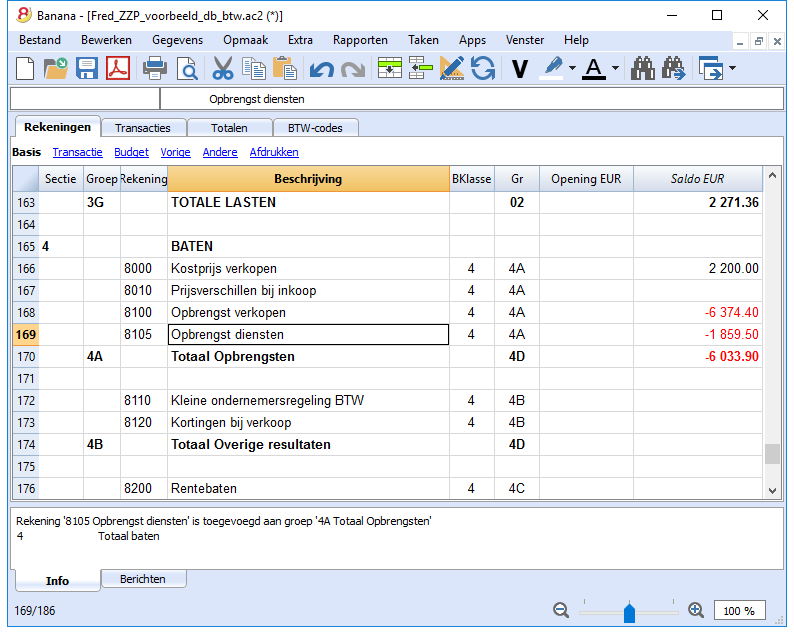The width and height of the screenshot is (794, 634).
Task: Open the text color dropdown arrow
Action: [x=615, y=68]
